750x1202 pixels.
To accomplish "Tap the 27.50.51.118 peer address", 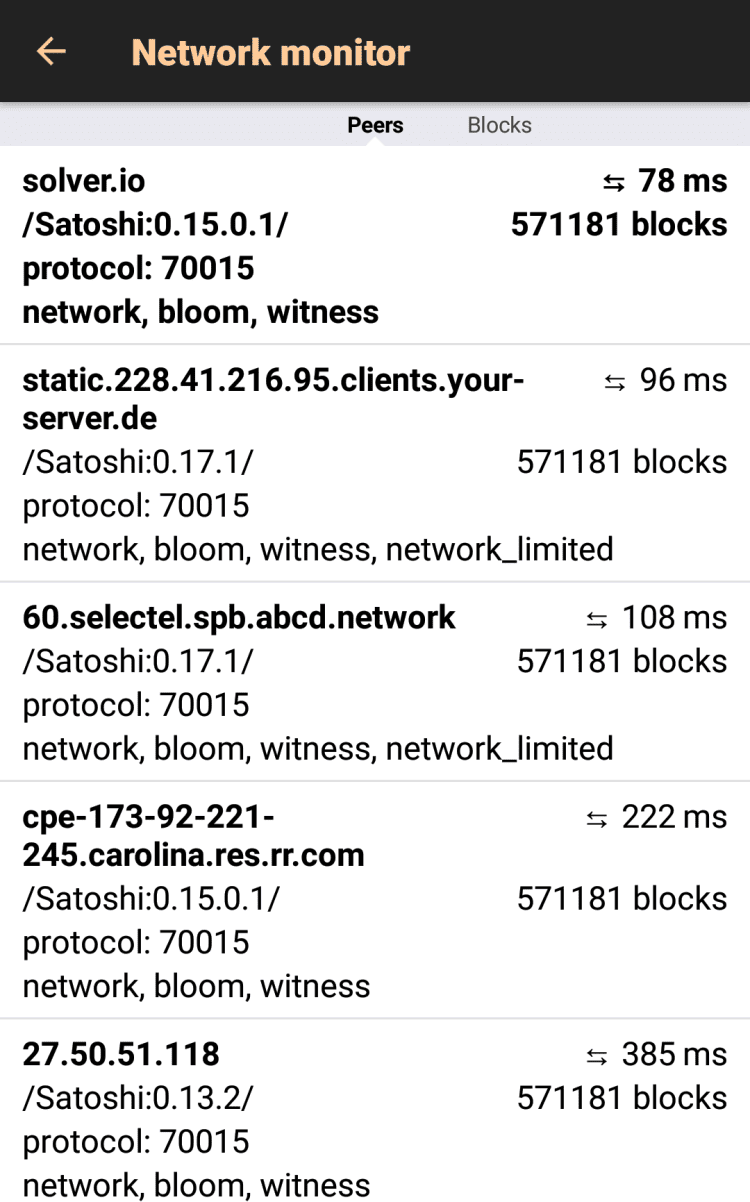I will click(121, 1054).
